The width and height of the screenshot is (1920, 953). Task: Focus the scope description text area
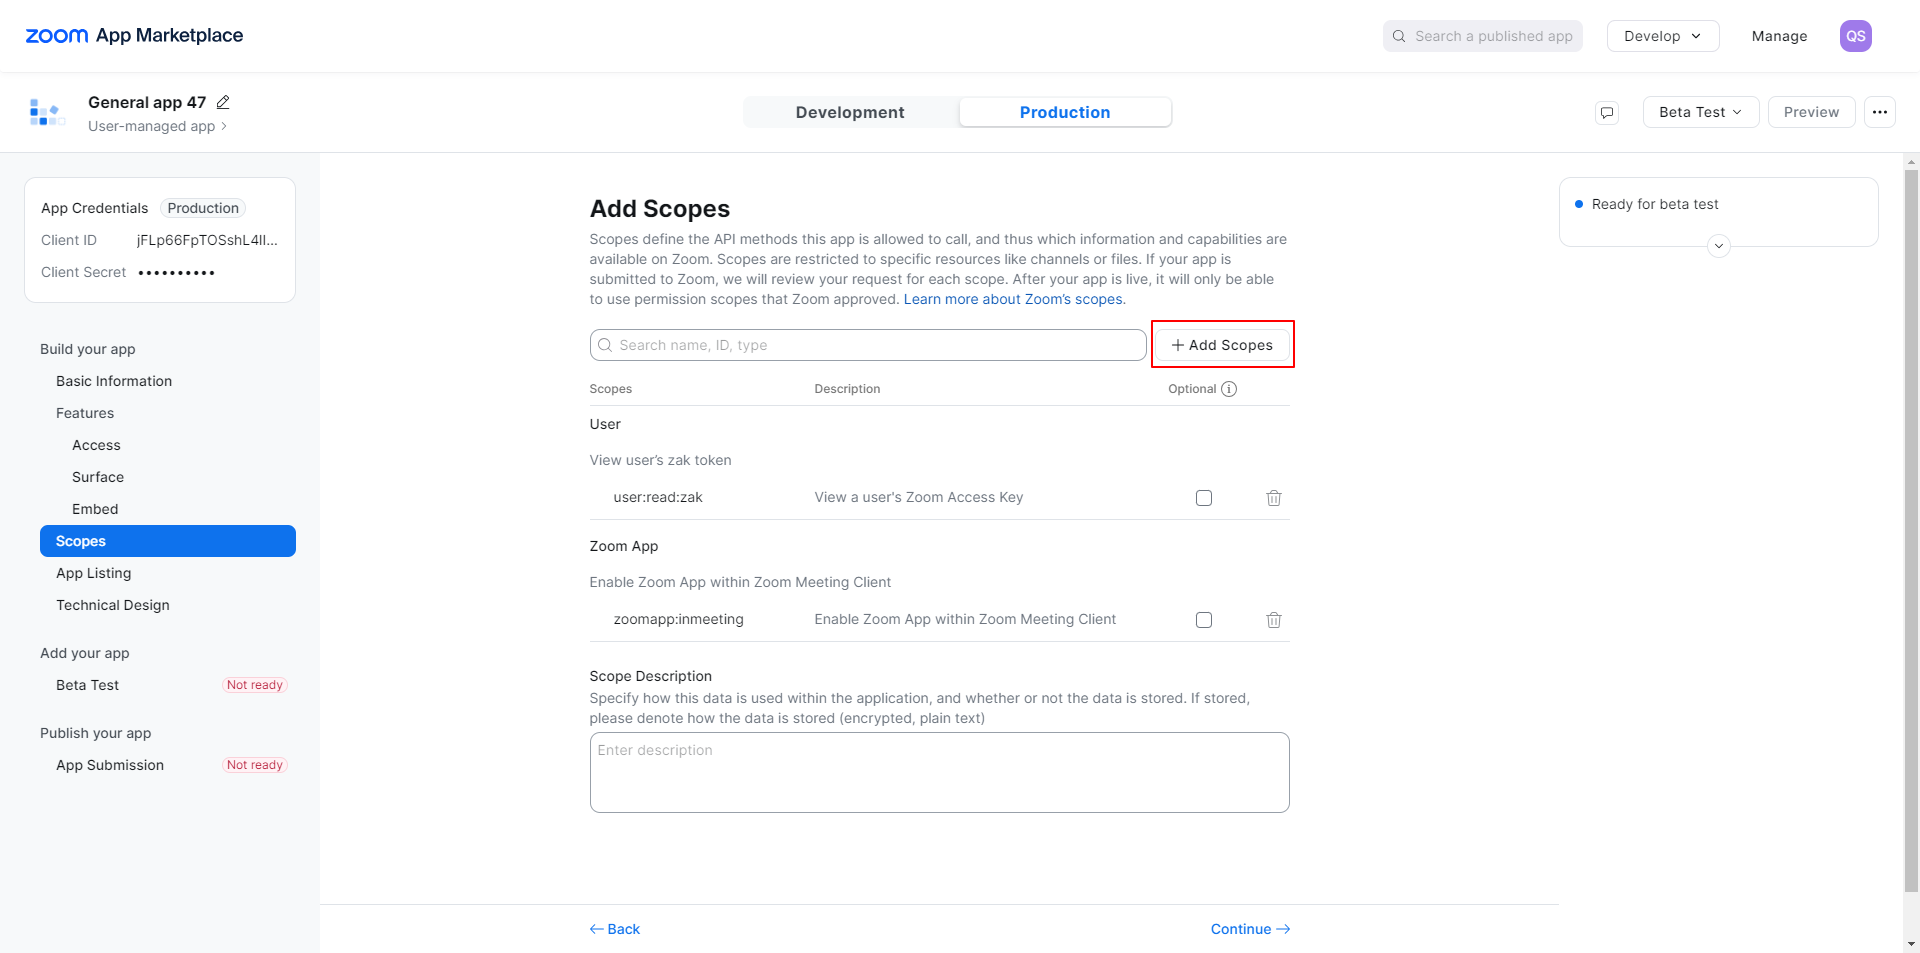939,772
